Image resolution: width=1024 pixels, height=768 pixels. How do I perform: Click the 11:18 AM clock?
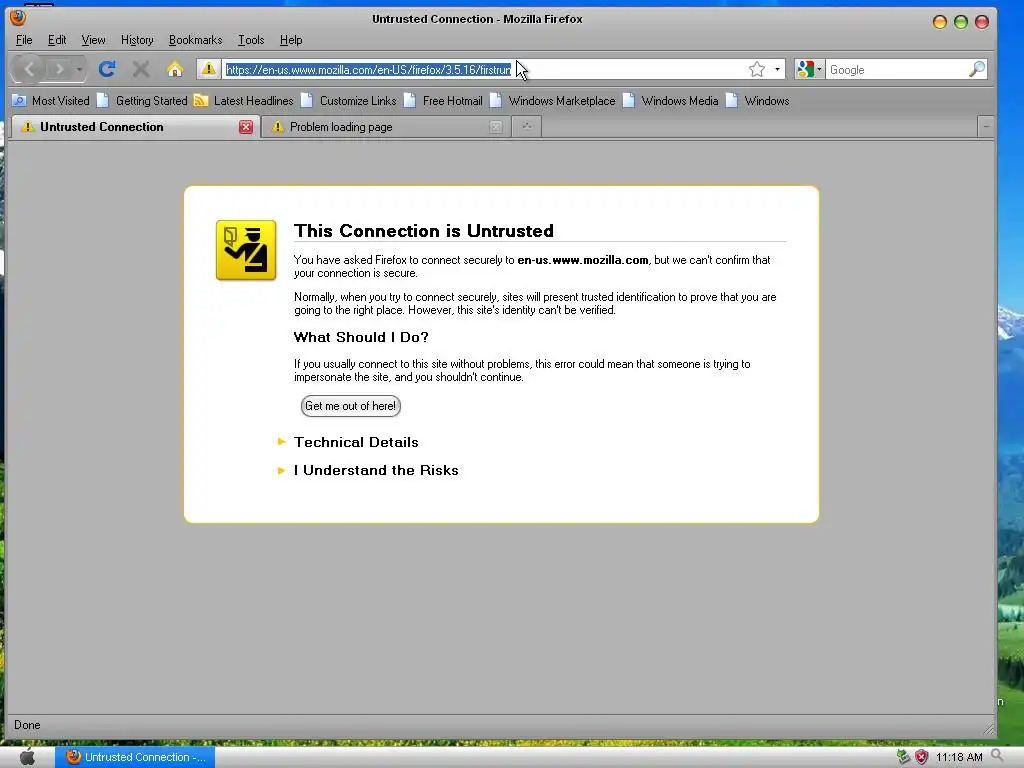point(959,757)
